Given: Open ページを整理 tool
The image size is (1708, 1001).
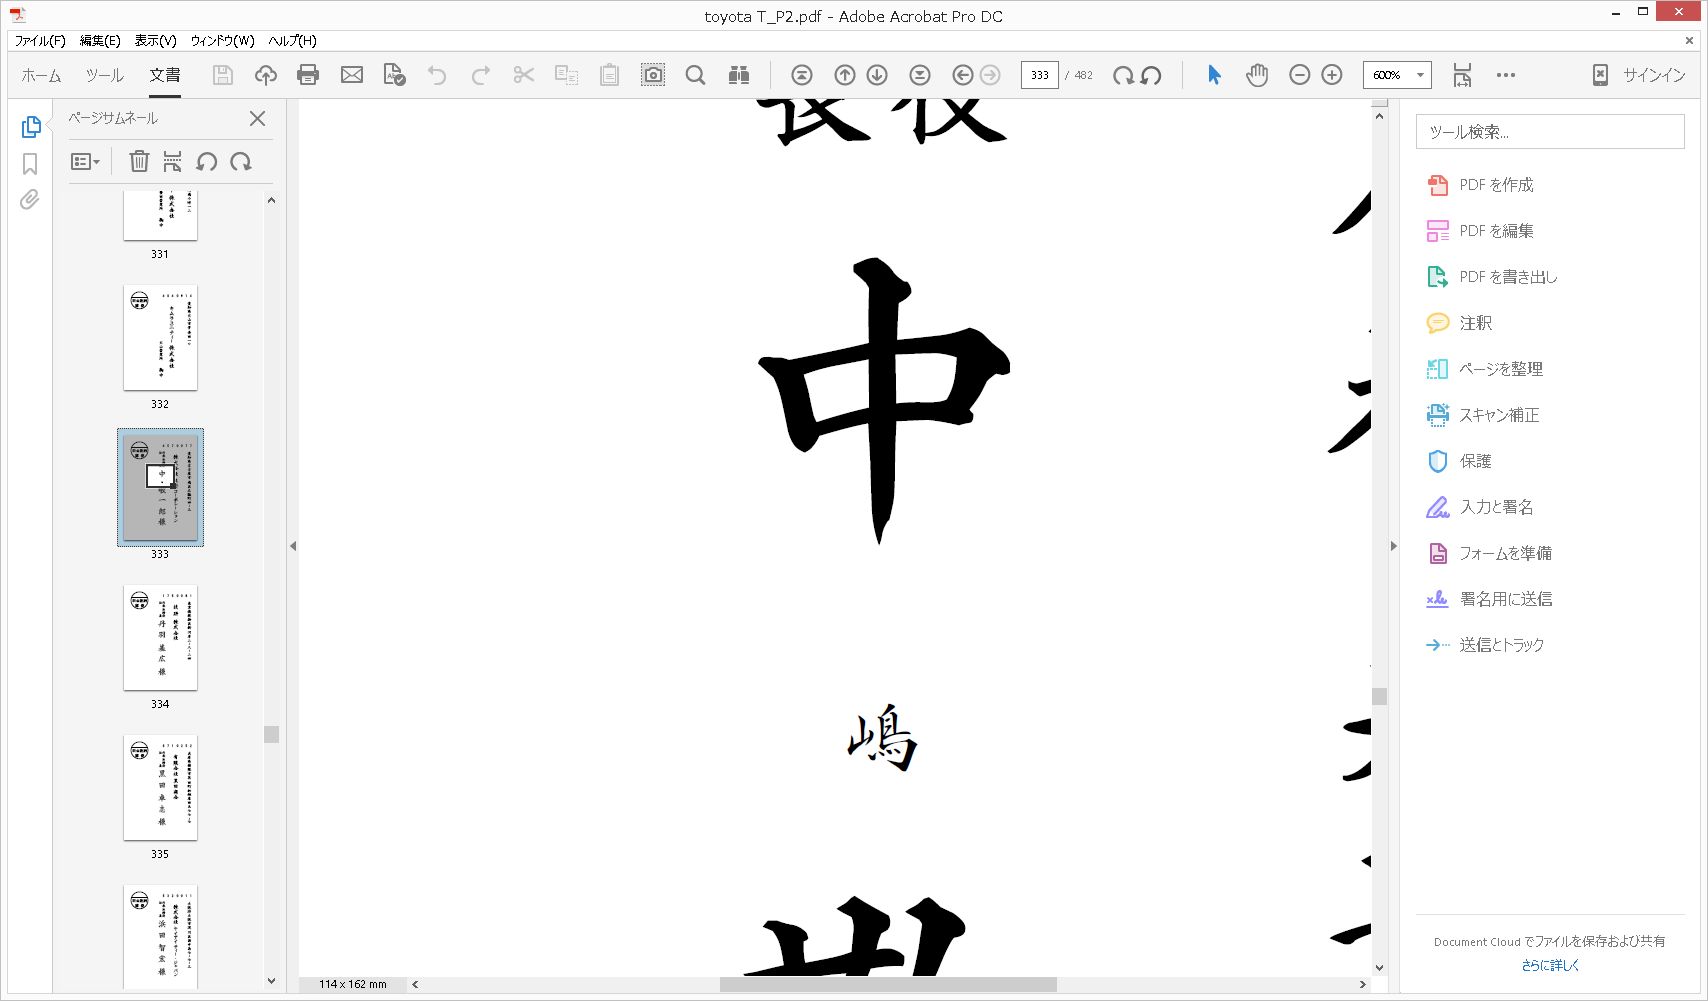Looking at the screenshot, I should point(1485,369).
